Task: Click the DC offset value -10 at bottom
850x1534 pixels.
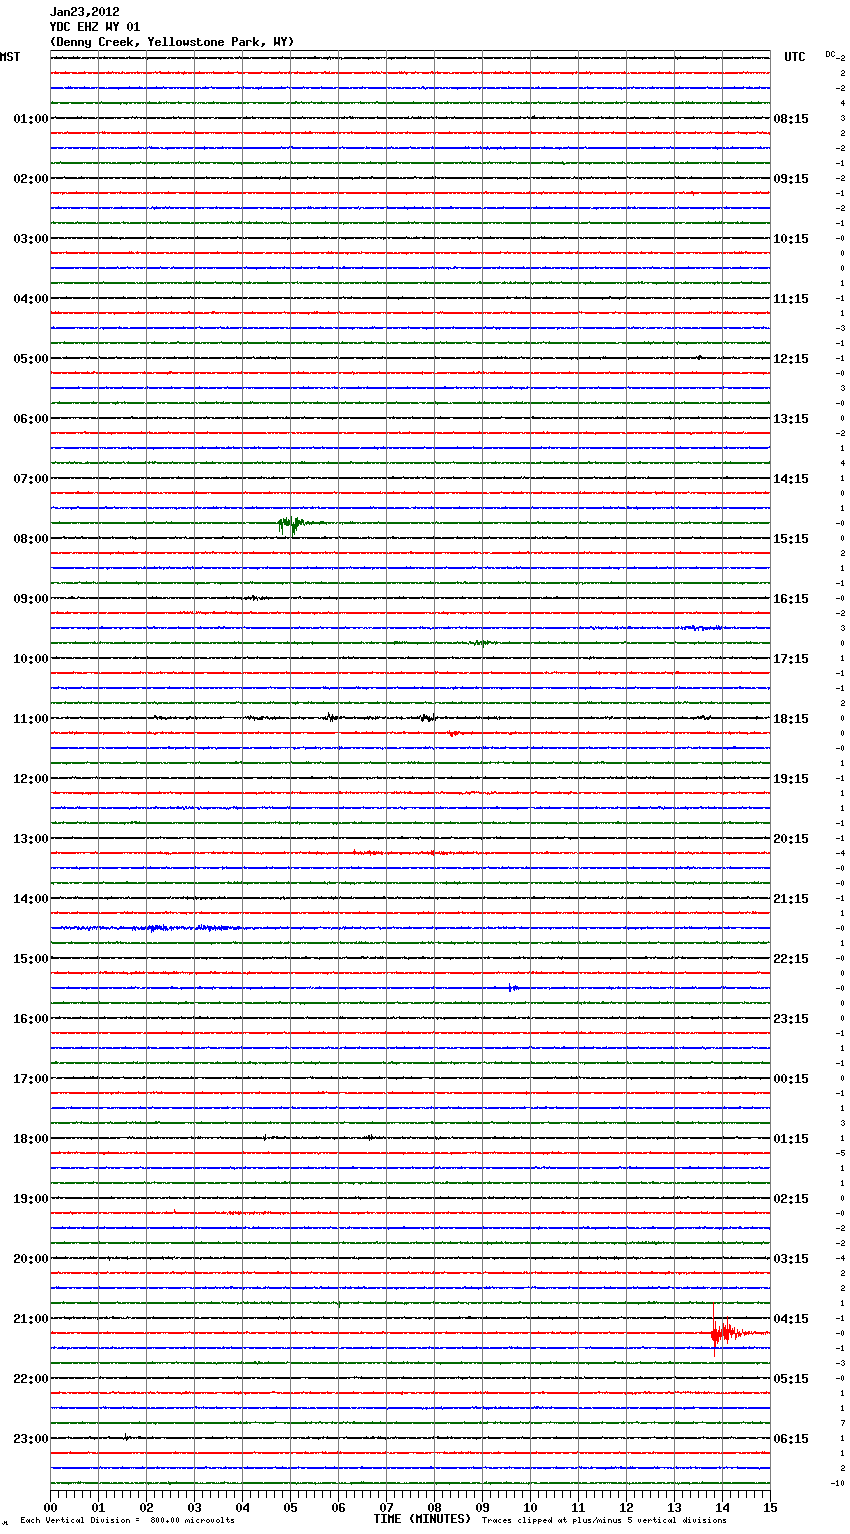Action: click(x=838, y=1483)
